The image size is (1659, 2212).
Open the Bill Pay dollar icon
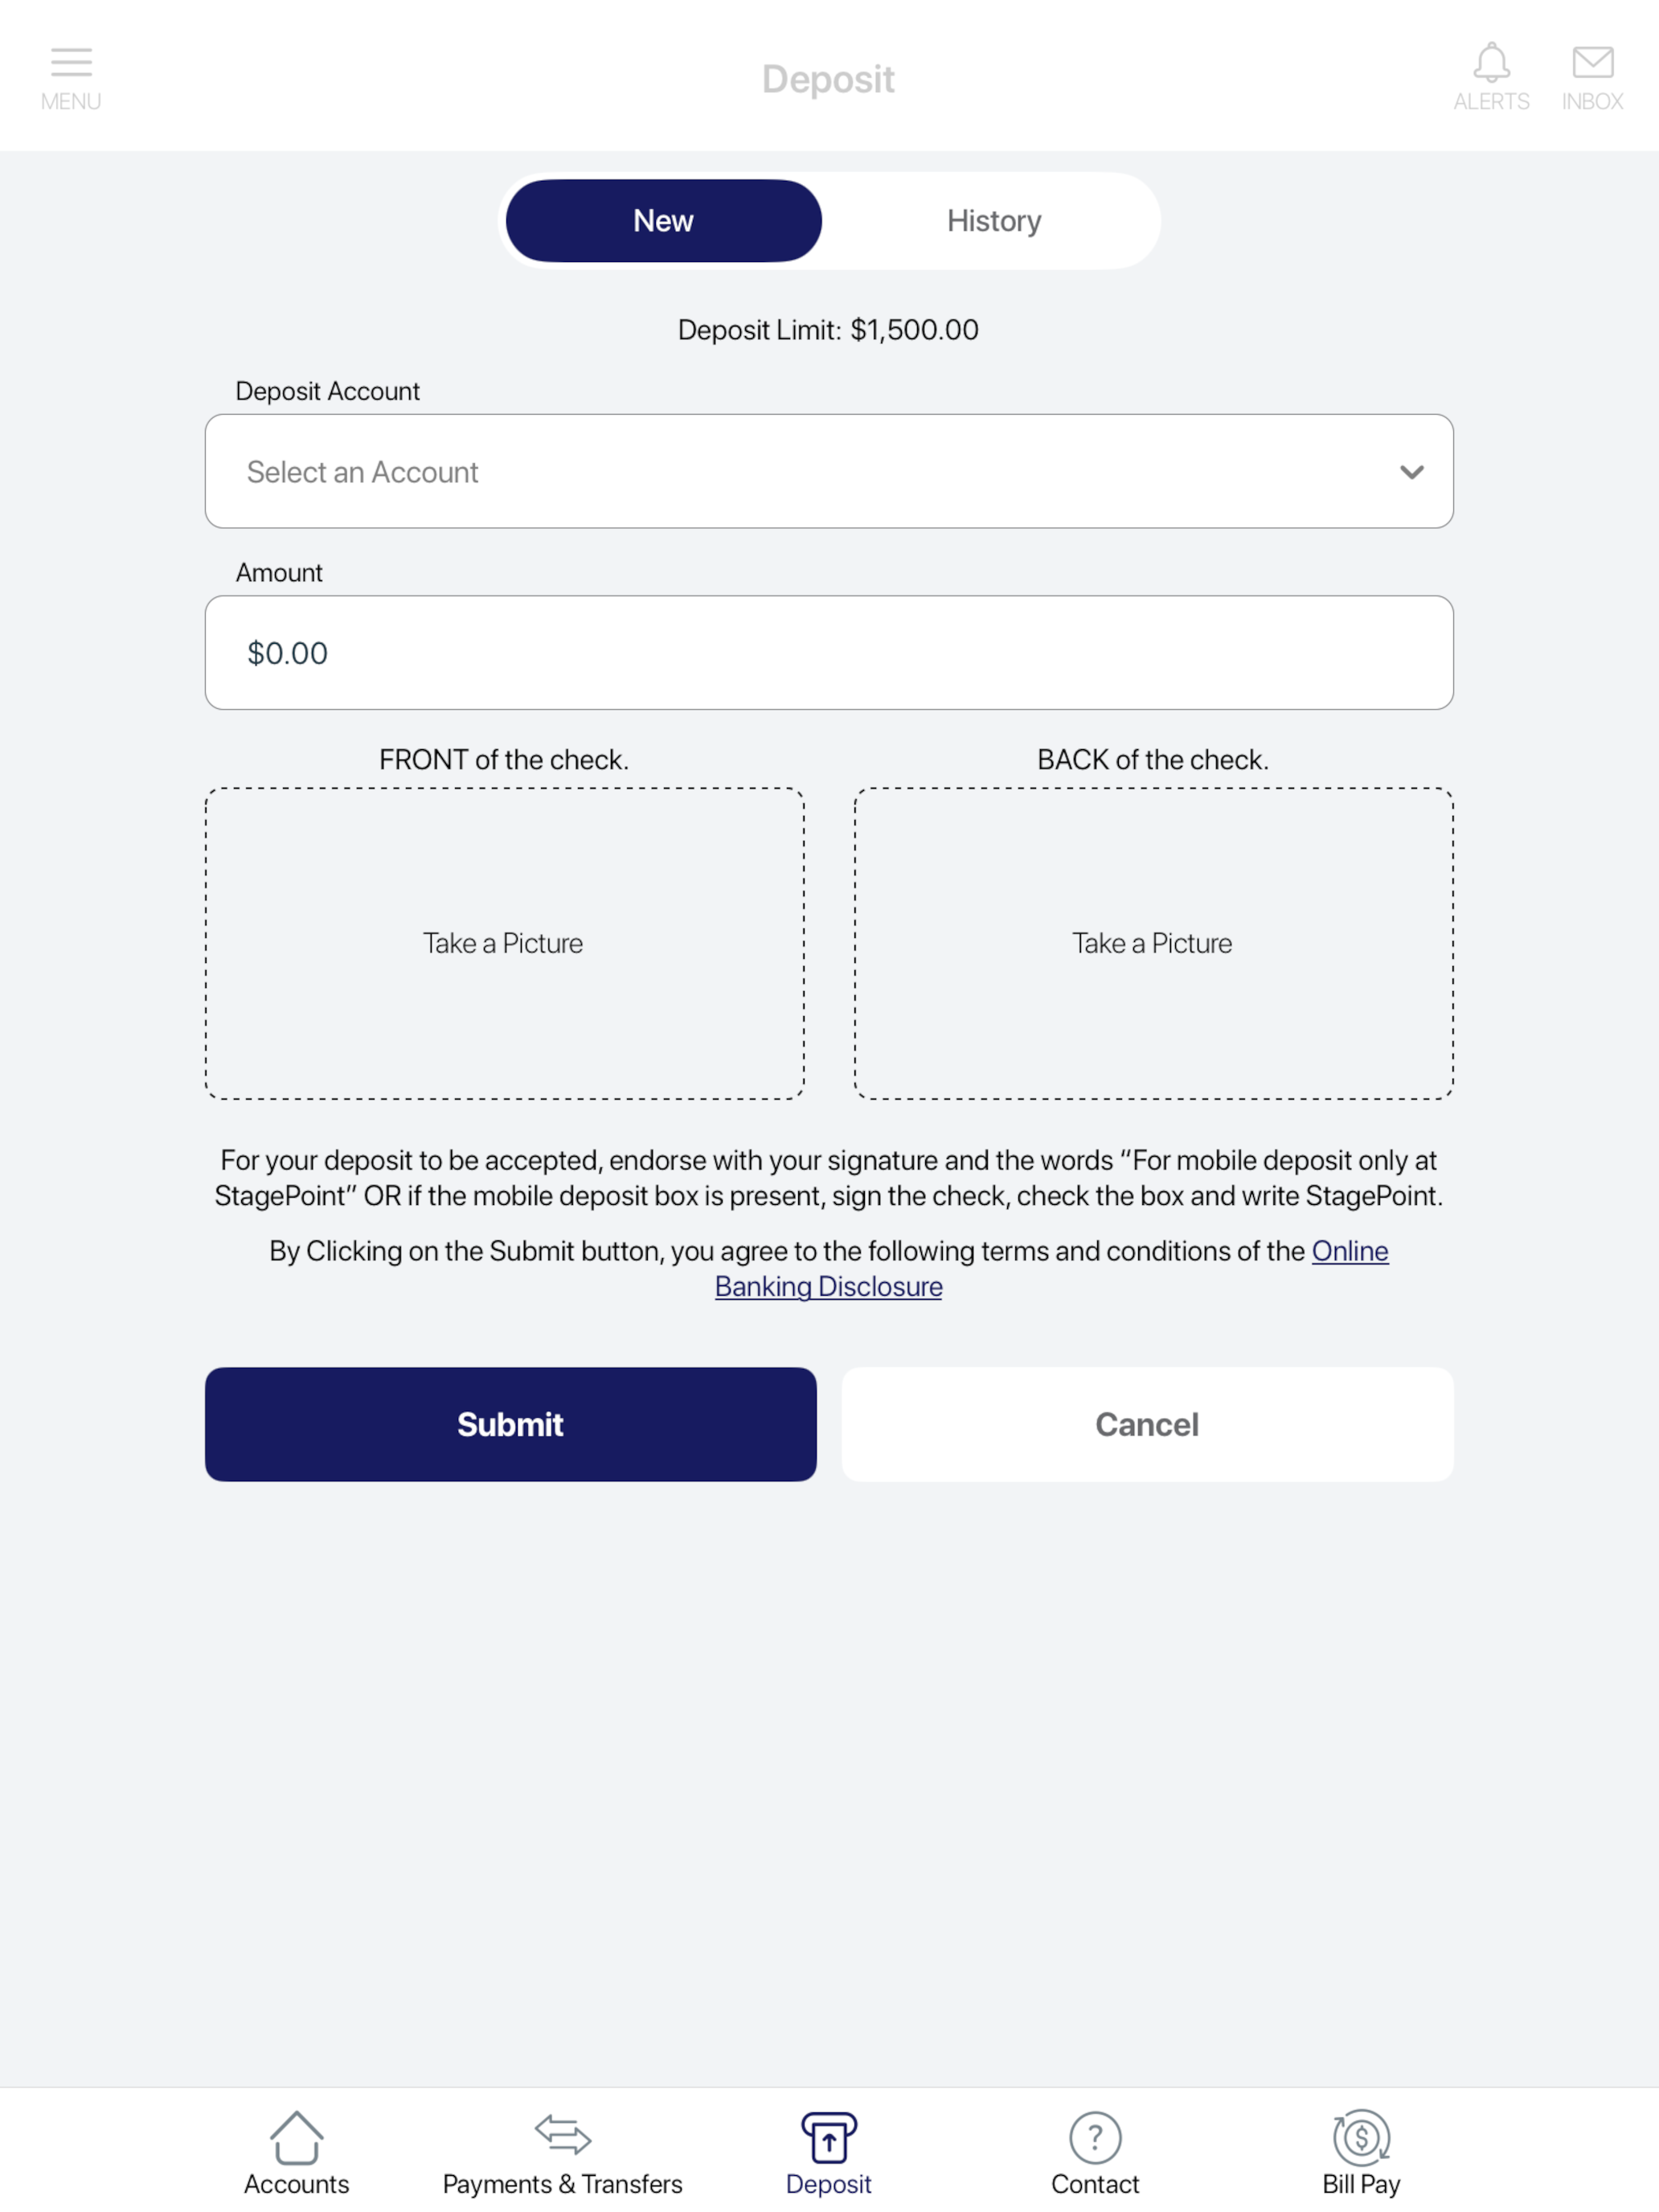click(x=1361, y=2138)
